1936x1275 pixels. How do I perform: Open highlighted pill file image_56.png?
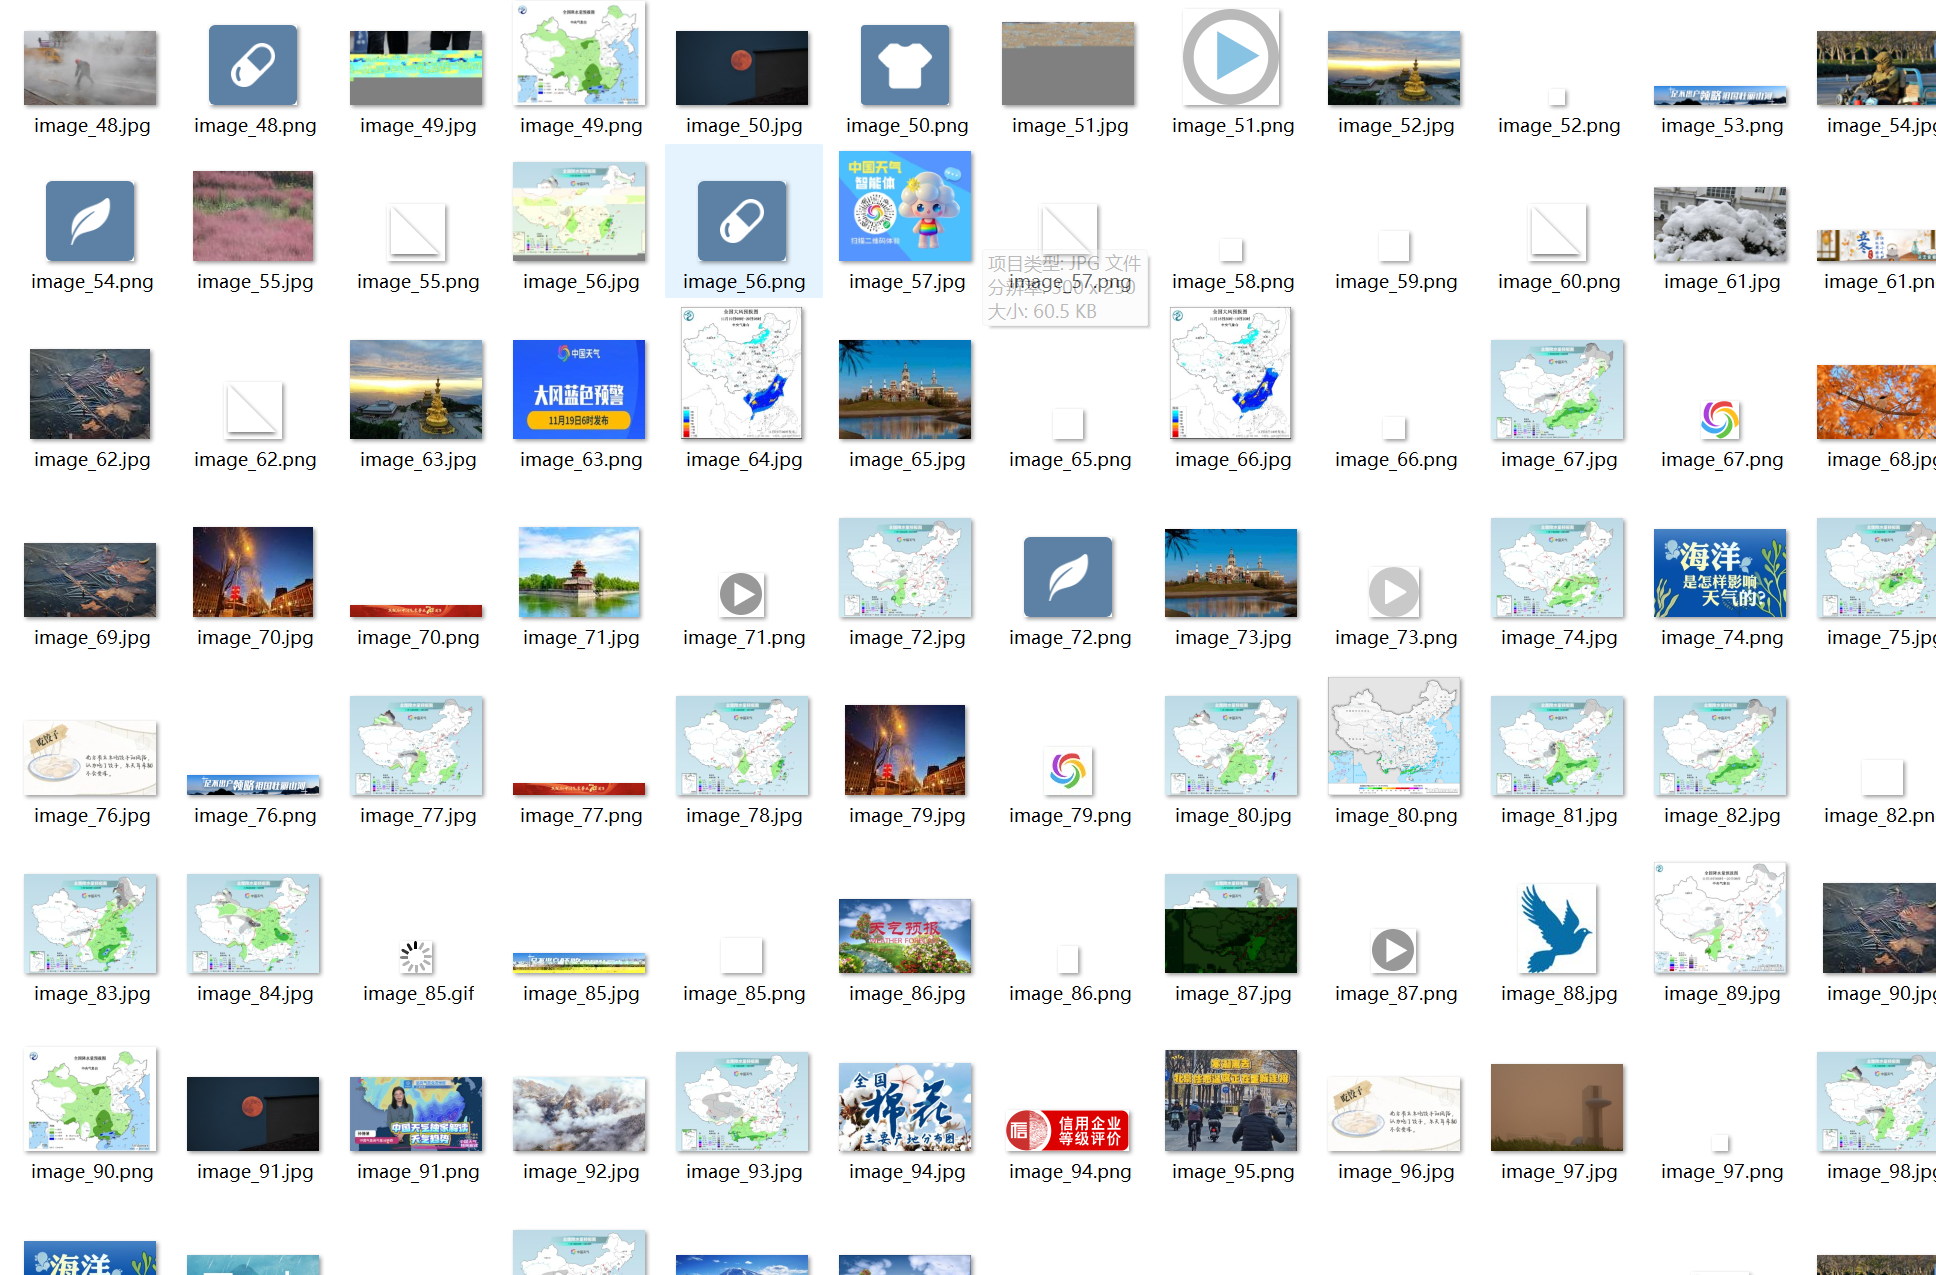742,221
